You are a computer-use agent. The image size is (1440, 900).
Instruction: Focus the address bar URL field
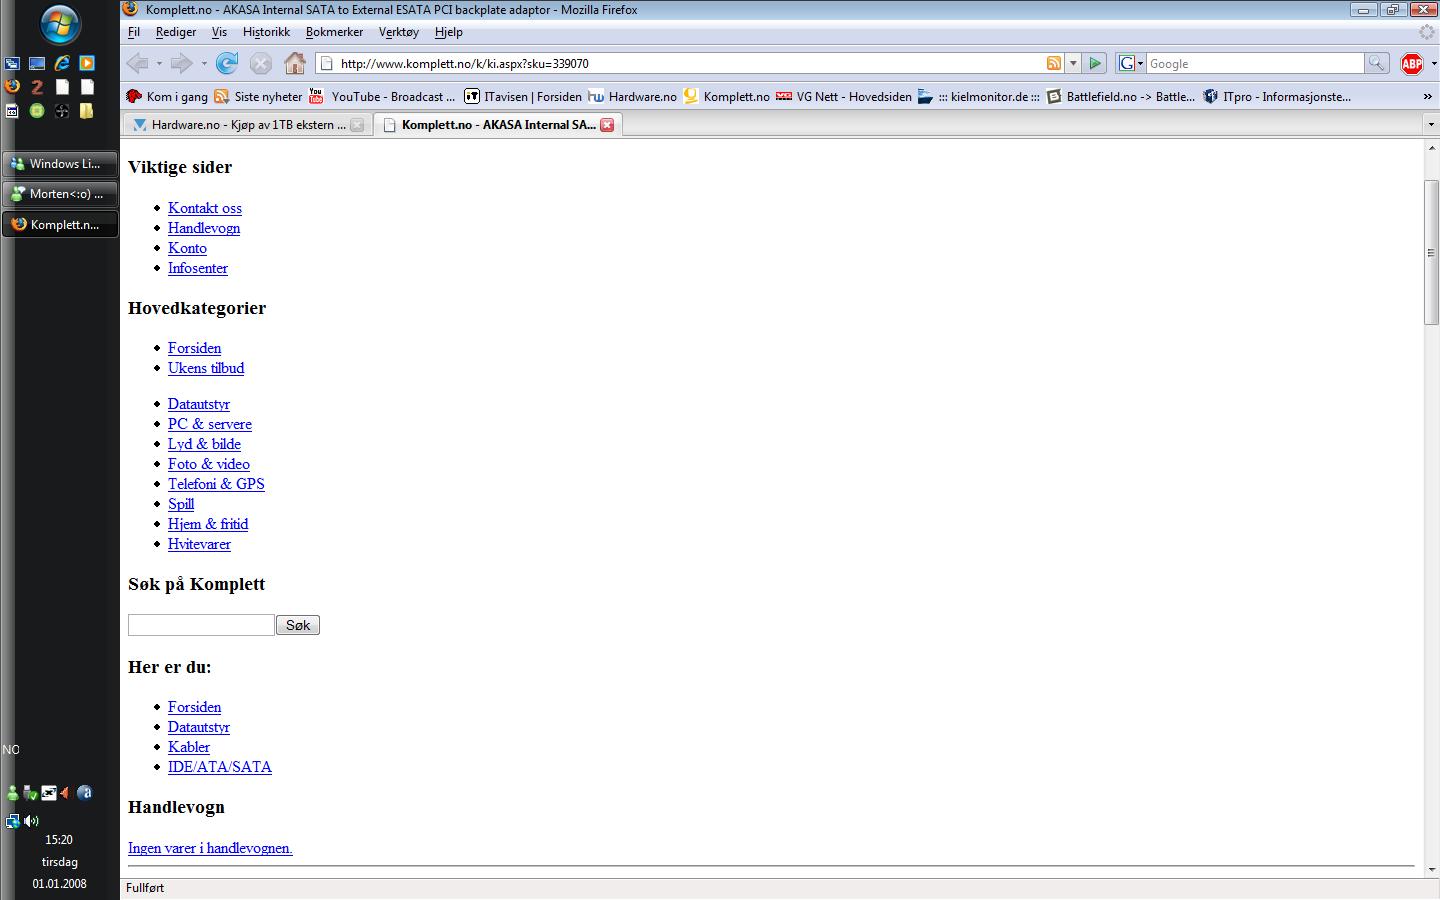pyautogui.click(x=690, y=63)
